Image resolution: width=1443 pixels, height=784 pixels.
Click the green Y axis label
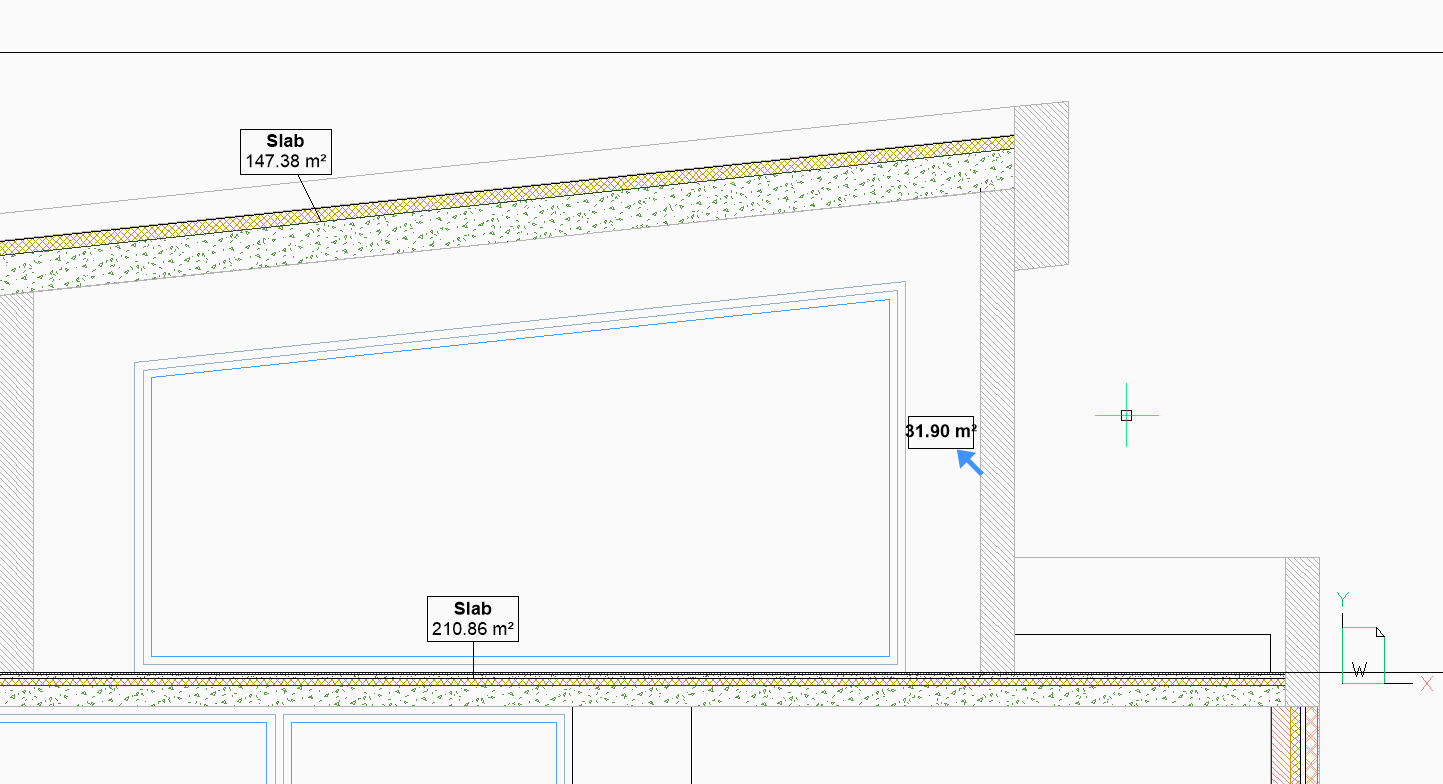click(x=1344, y=599)
